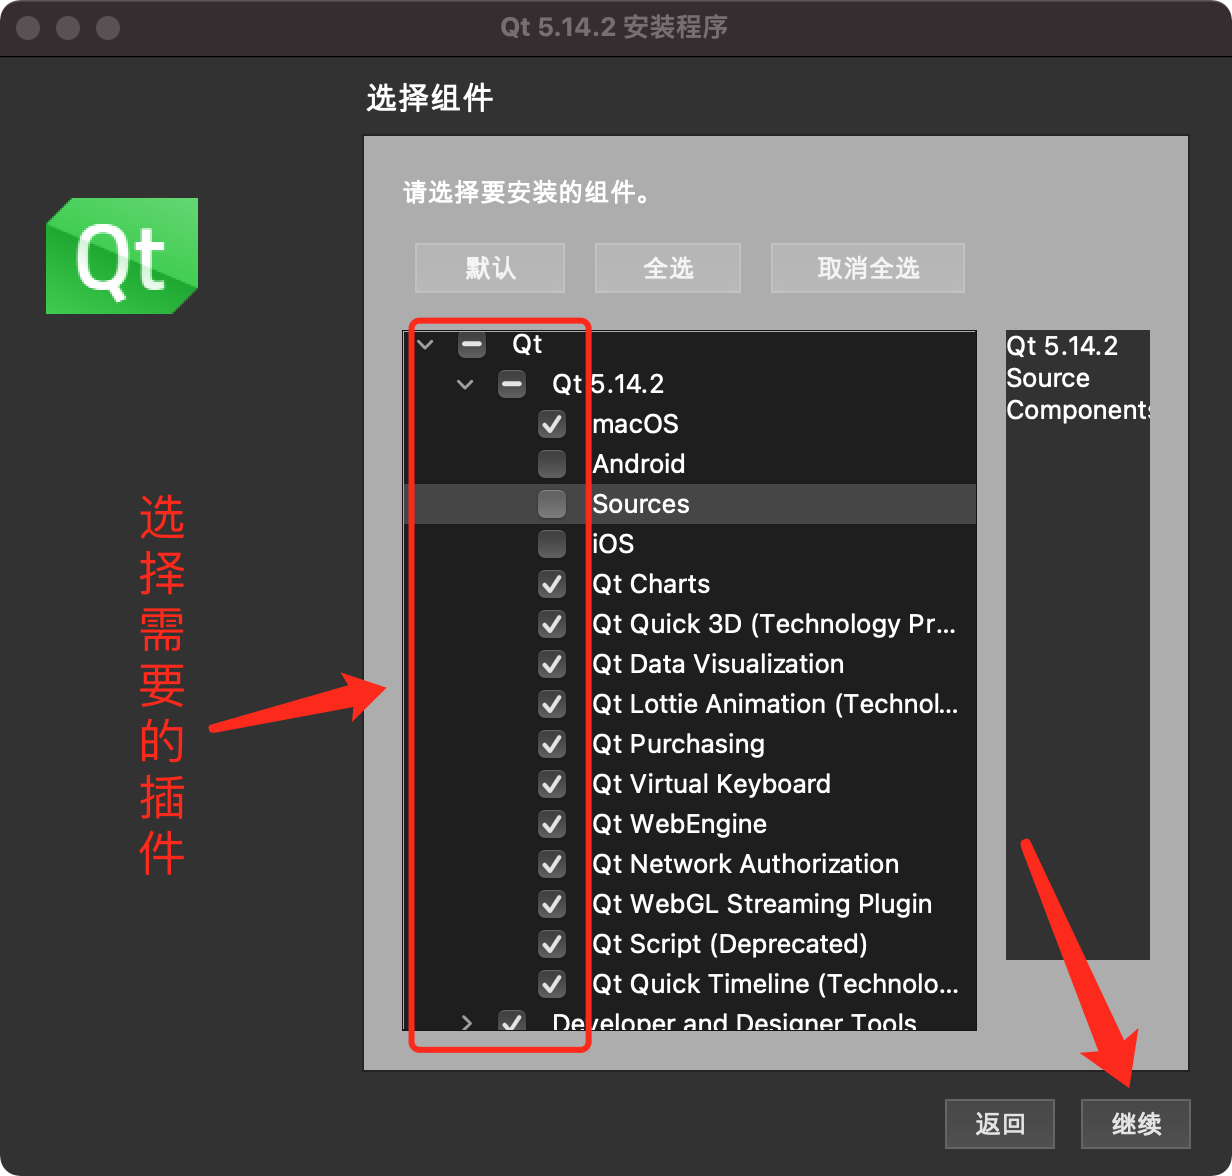Uncheck Qt Network Authorization
This screenshot has height=1176, width=1232.
(552, 864)
